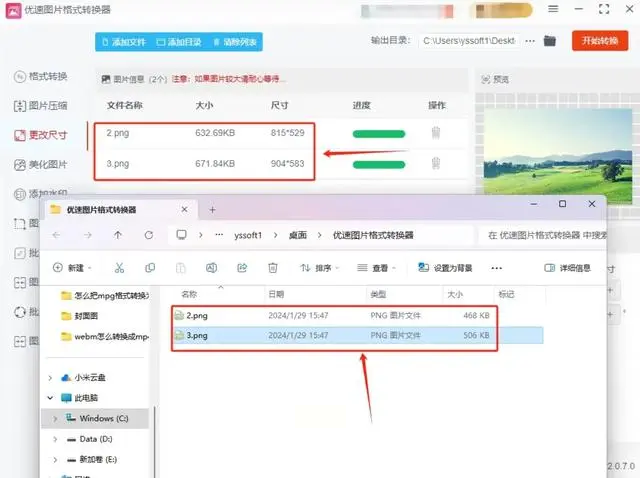Image resolution: width=640 pixels, height=478 pixels.
Task: Click the progress bar of 2.png
Action: pyautogui.click(x=379, y=134)
